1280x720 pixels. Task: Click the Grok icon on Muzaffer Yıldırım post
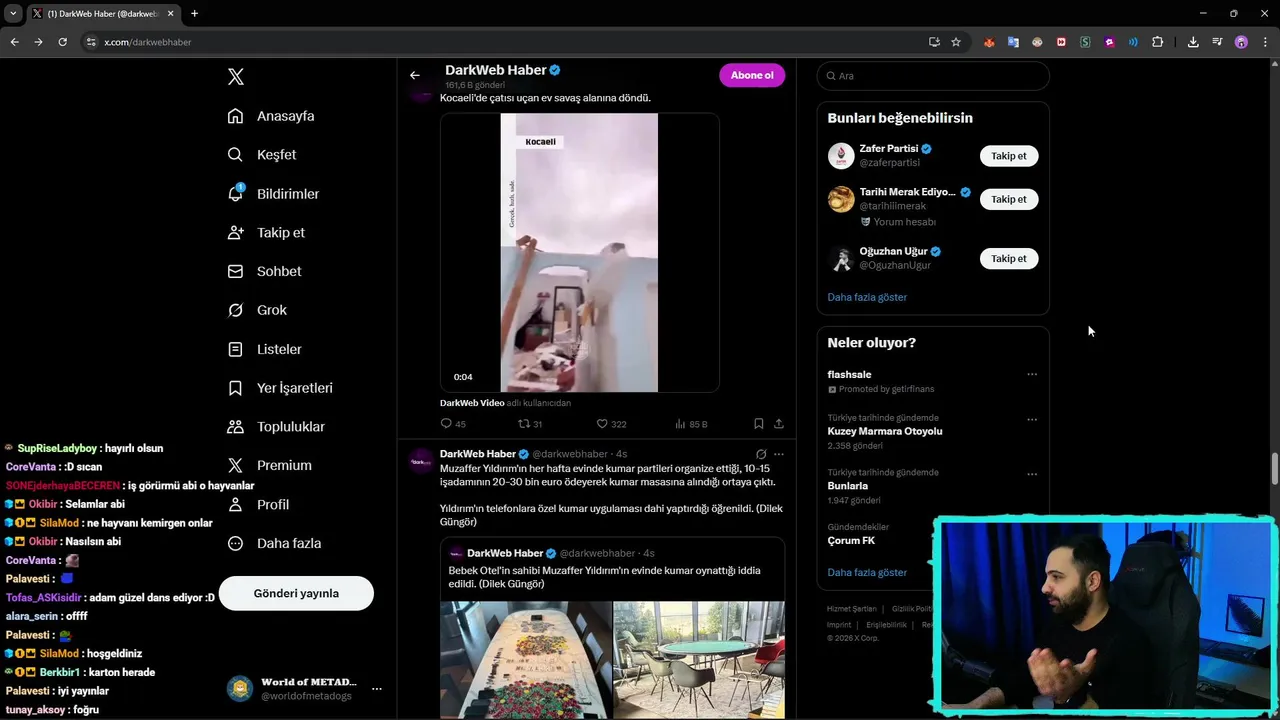coord(761,454)
